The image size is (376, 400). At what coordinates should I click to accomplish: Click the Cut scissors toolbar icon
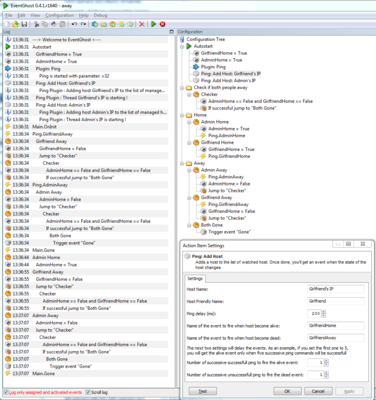(x=36, y=24)
